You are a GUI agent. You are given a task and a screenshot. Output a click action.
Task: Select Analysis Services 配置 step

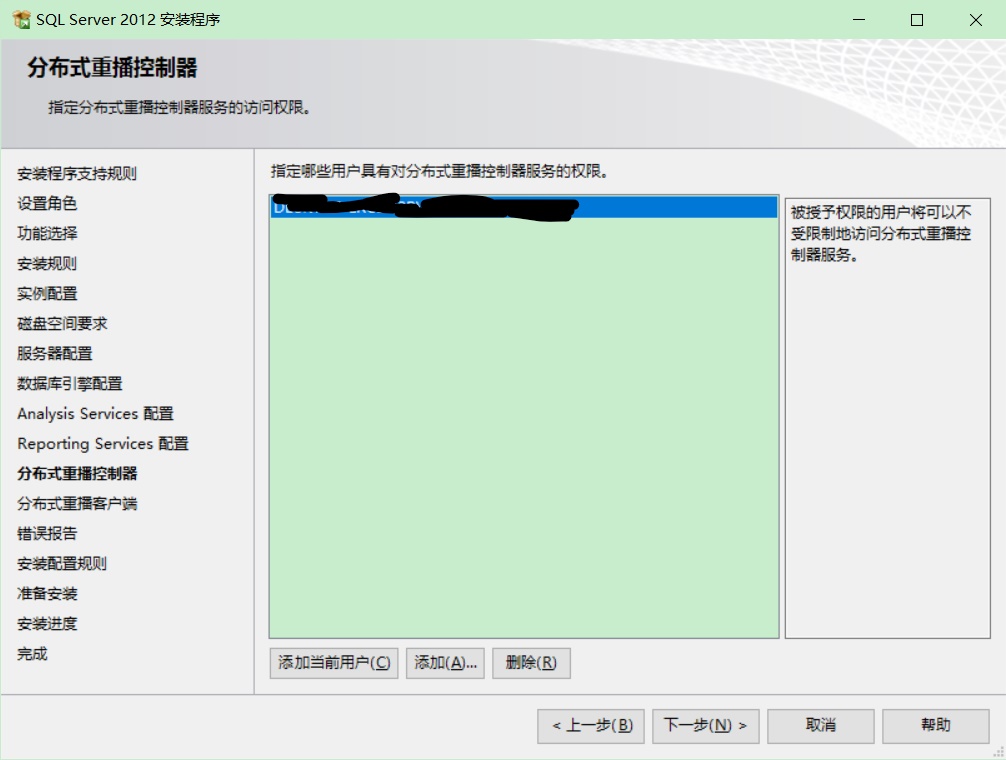[96, 414]
